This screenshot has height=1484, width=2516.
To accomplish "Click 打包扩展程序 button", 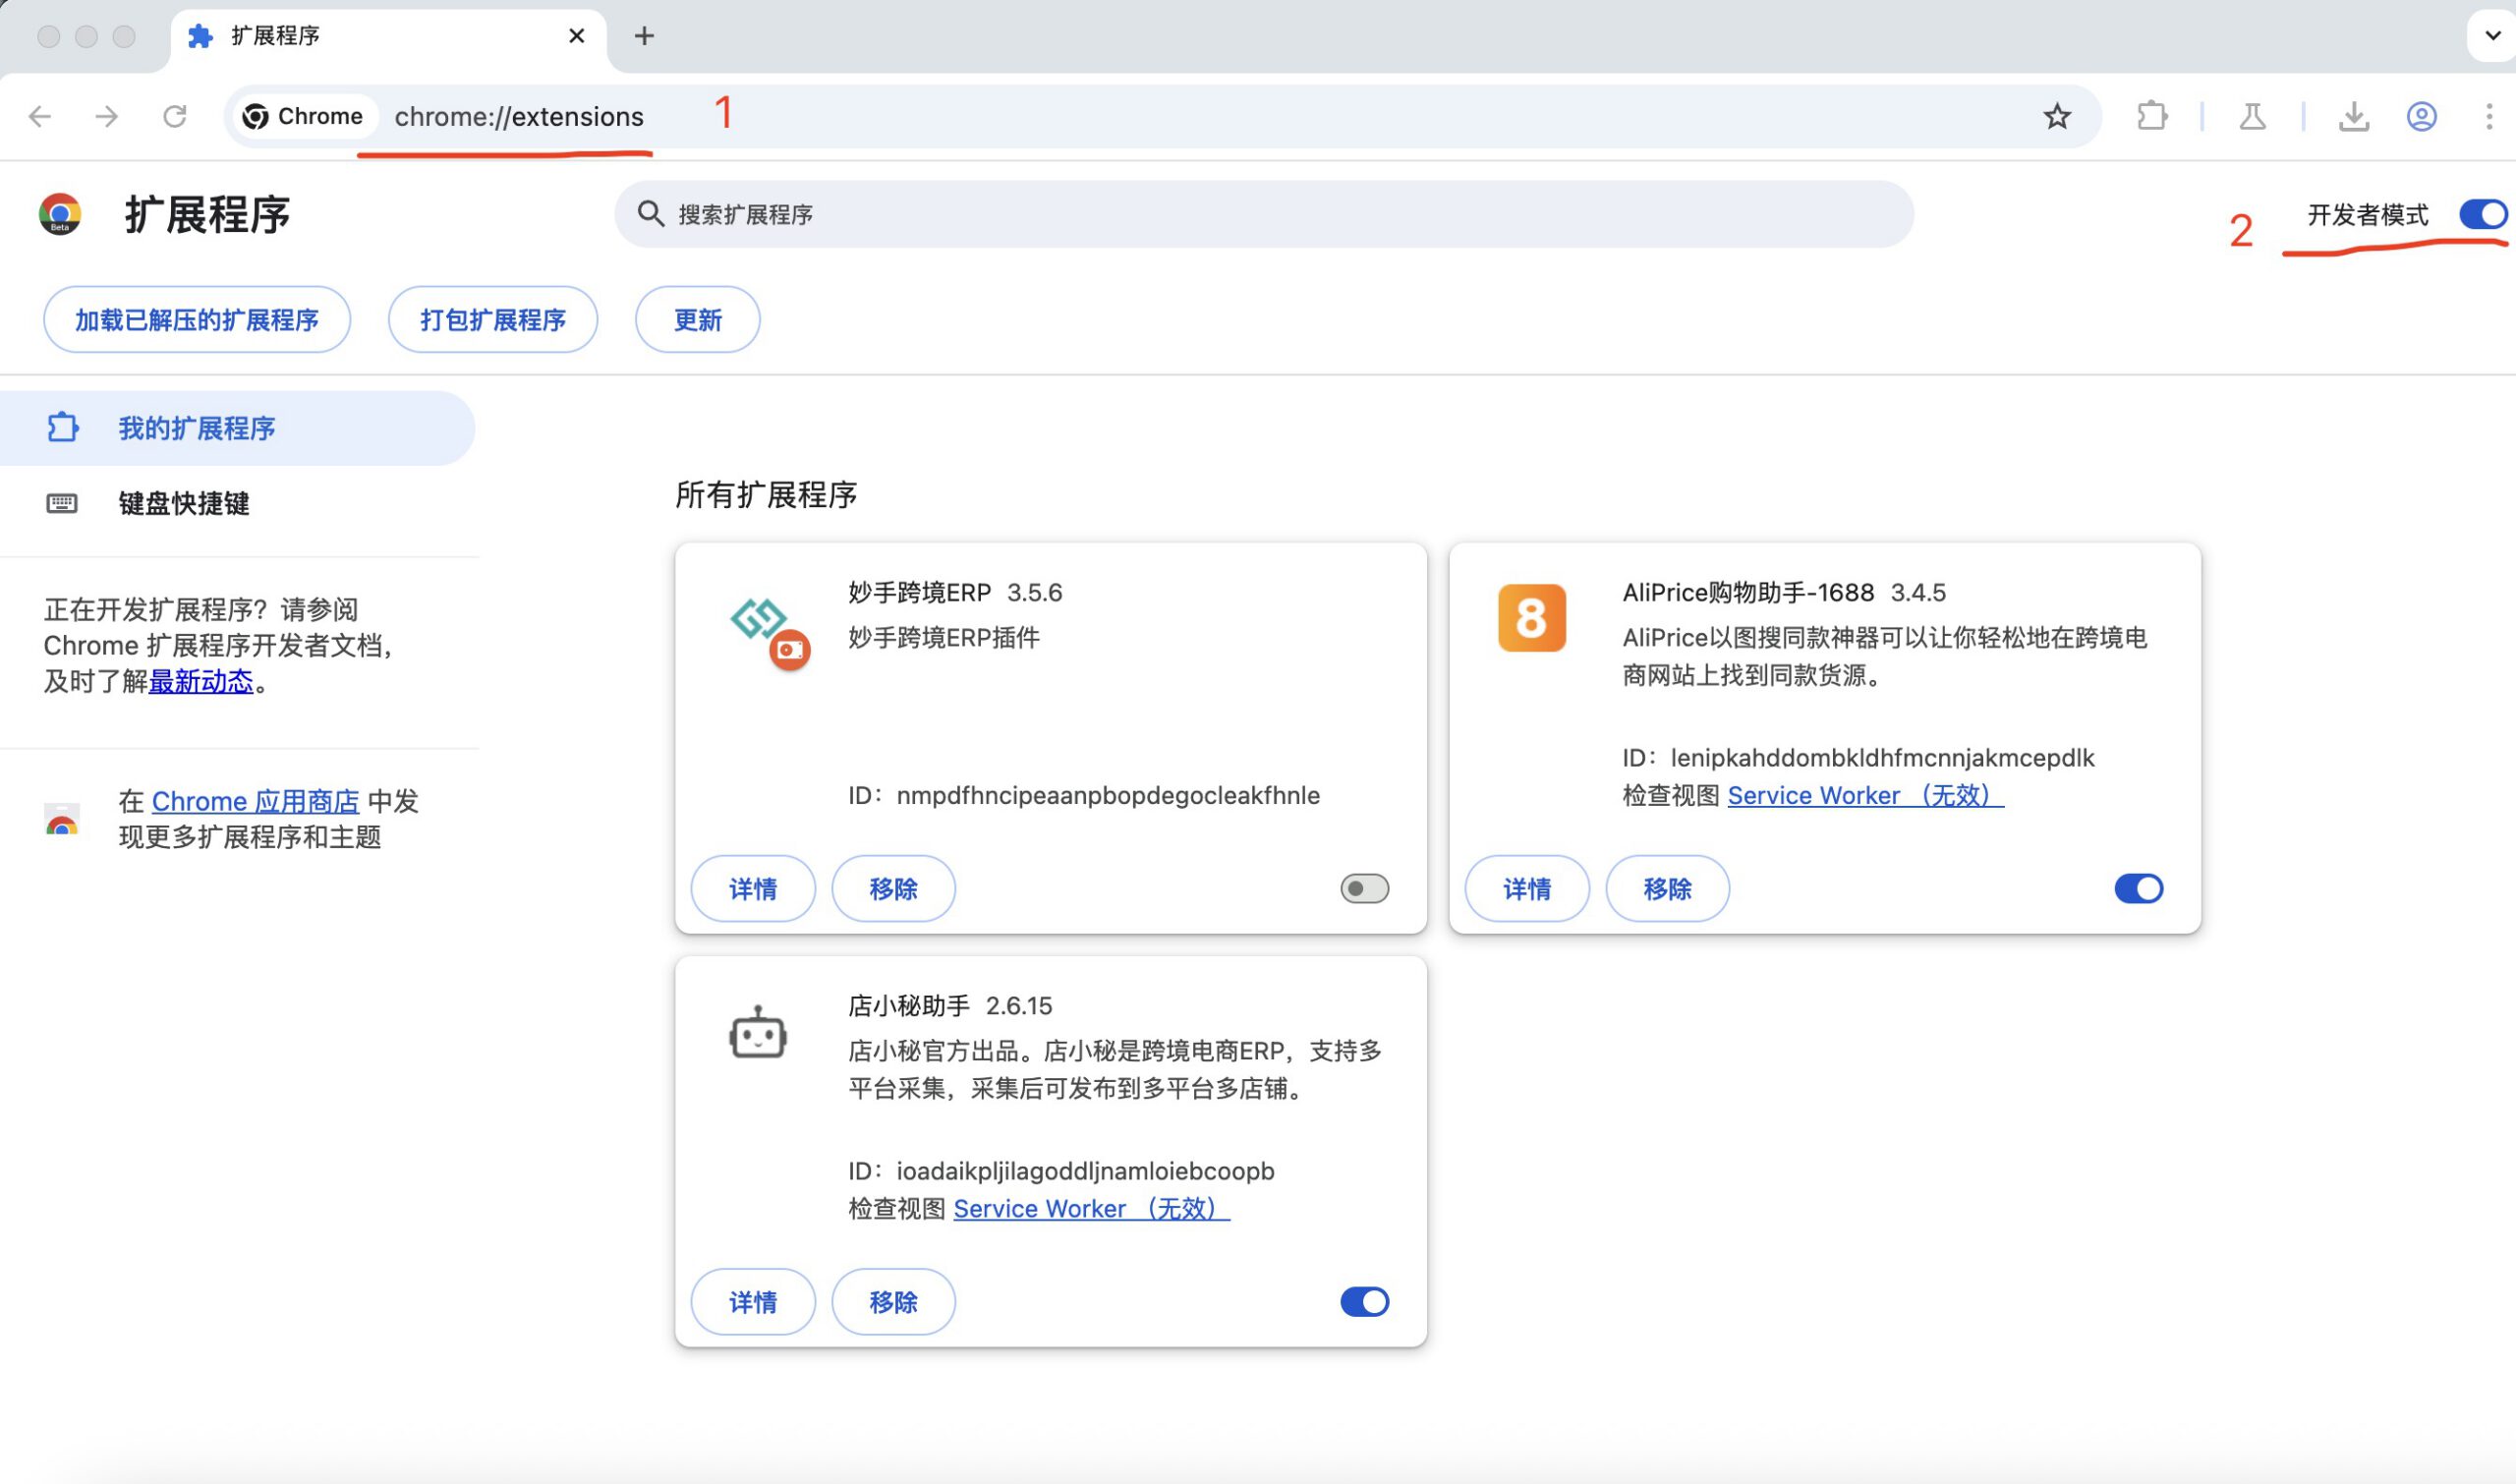I will (493, 320).
